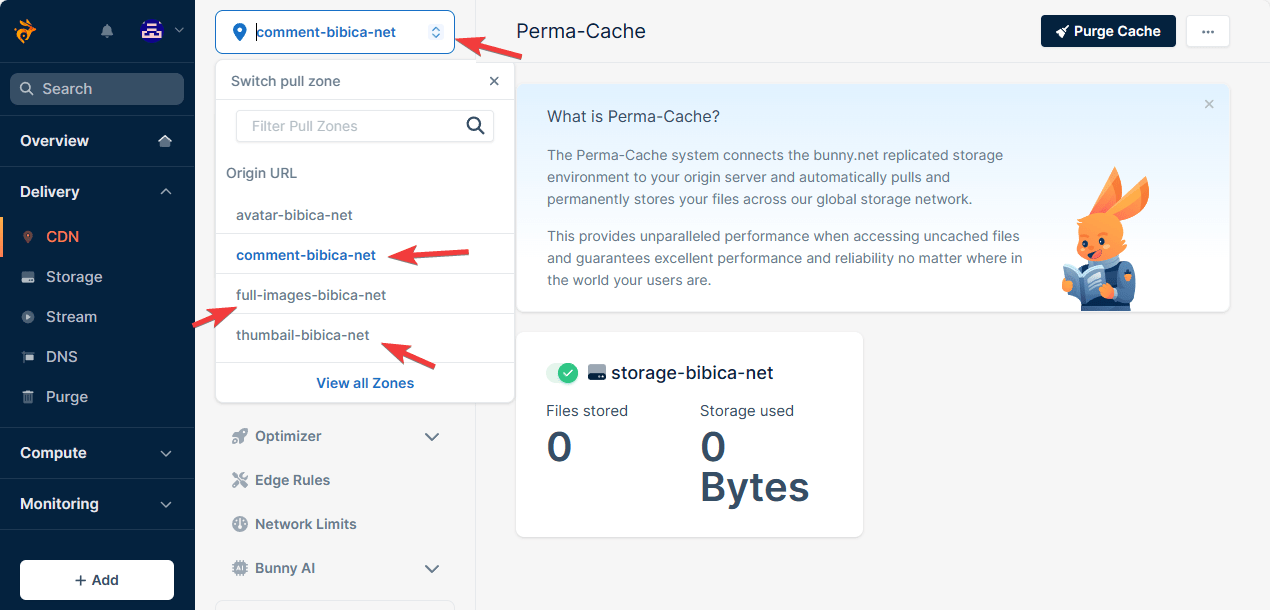Image resolution: width=1270 pixels, height=610 pixels.
Task: Click the storage-bibica-net drive icon
Action: (x=597, y=373)
